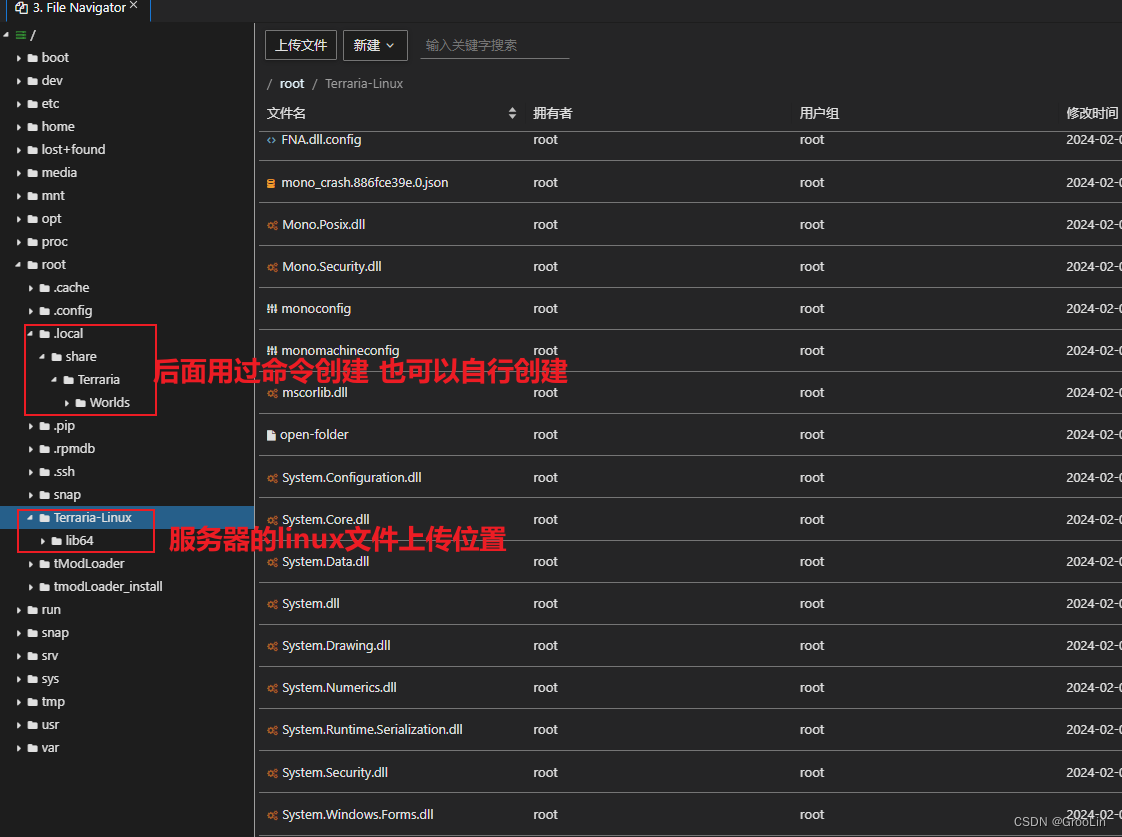This screenshot has height=837, width=1122.
Task: Expand the etc folder arrow
Action: pos(19,104)
